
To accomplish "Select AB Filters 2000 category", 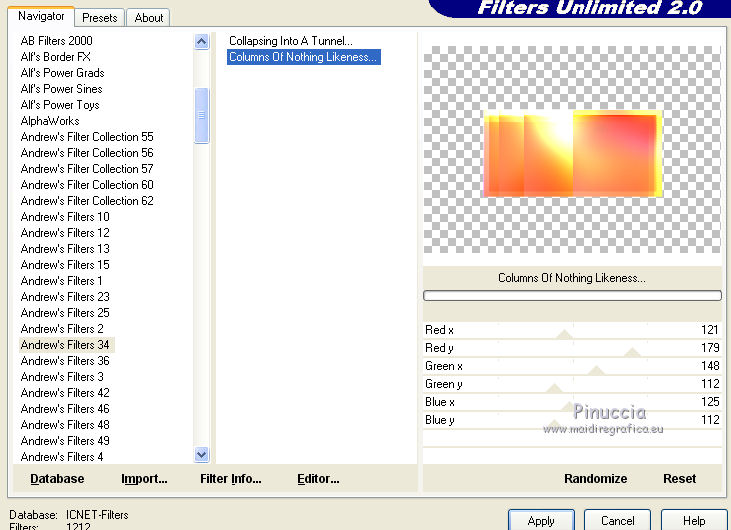I will 56,41.
